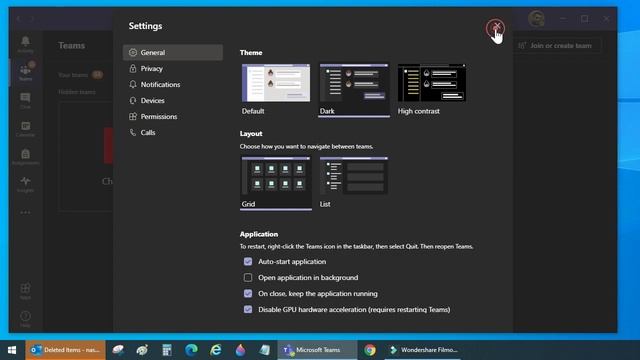This screenshot has height=360, width=640.
Task: Switch to Wondershare Filmora taskbar button
Action: click(423, 350)
